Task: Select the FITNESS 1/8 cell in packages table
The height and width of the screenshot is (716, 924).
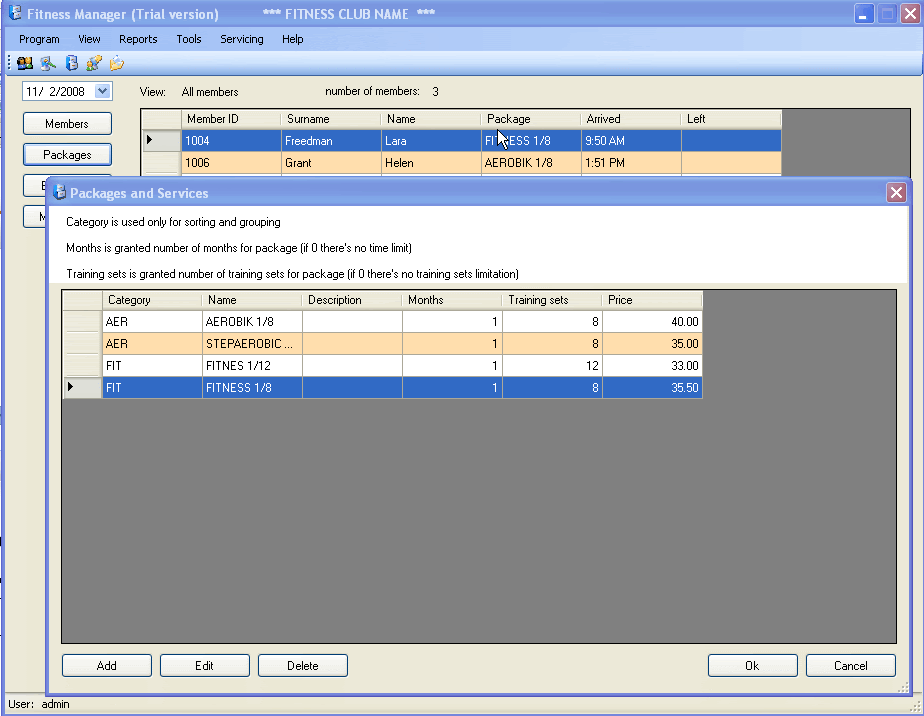Action: pos(252,388)
